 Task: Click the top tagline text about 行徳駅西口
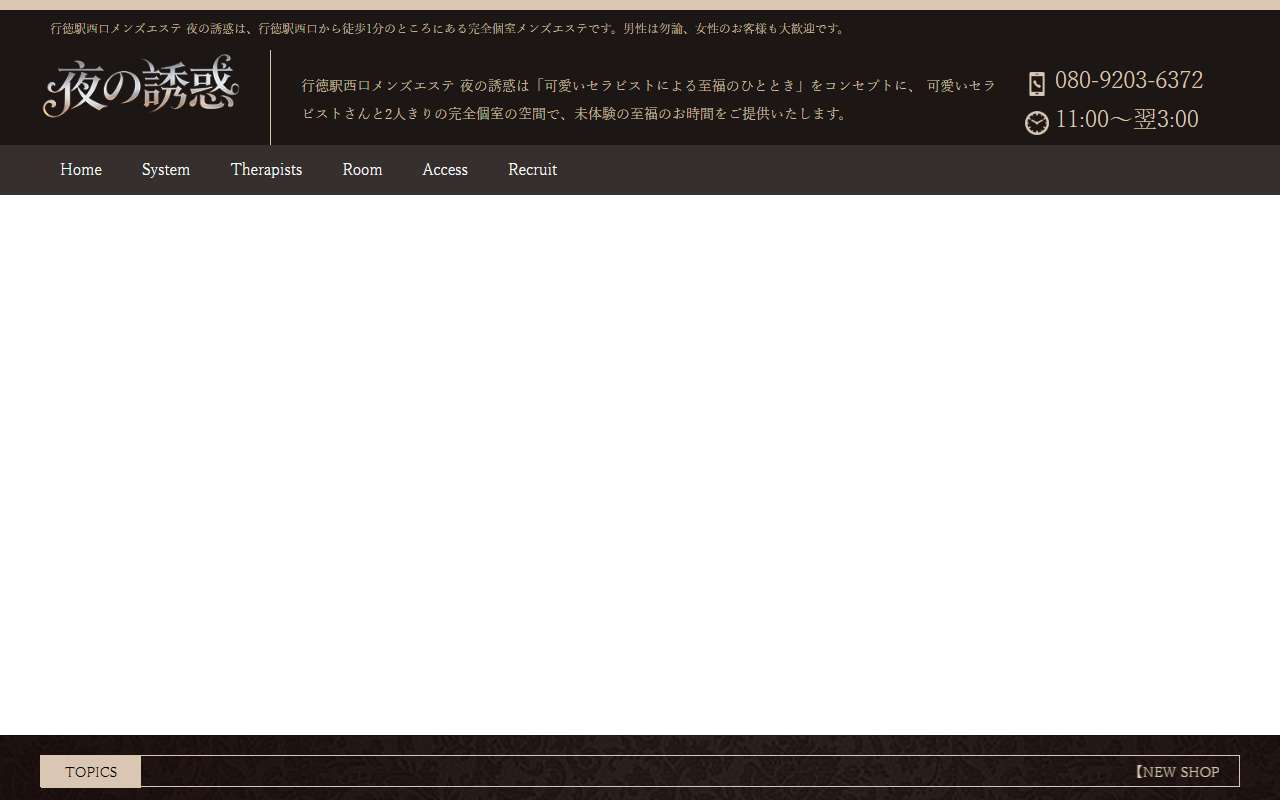pyautogui.click(x=448, y=29)
